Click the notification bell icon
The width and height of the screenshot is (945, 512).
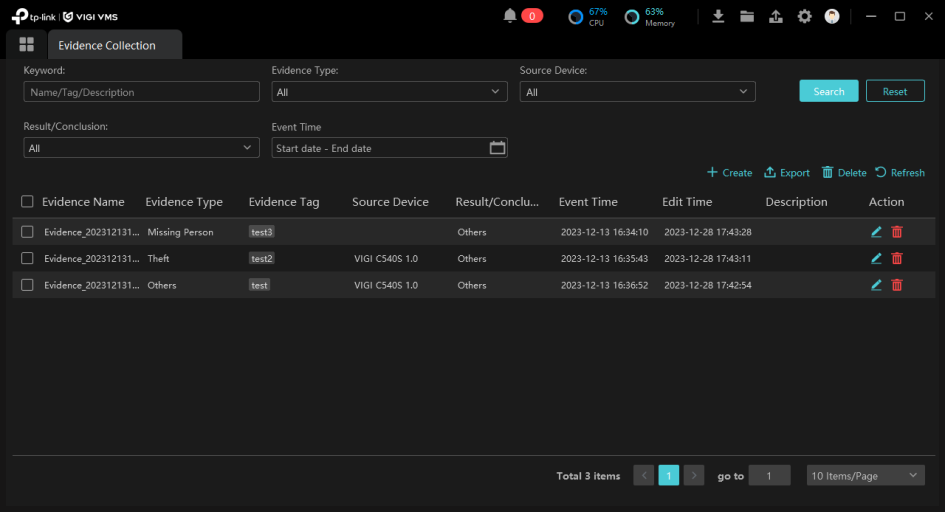510,16
